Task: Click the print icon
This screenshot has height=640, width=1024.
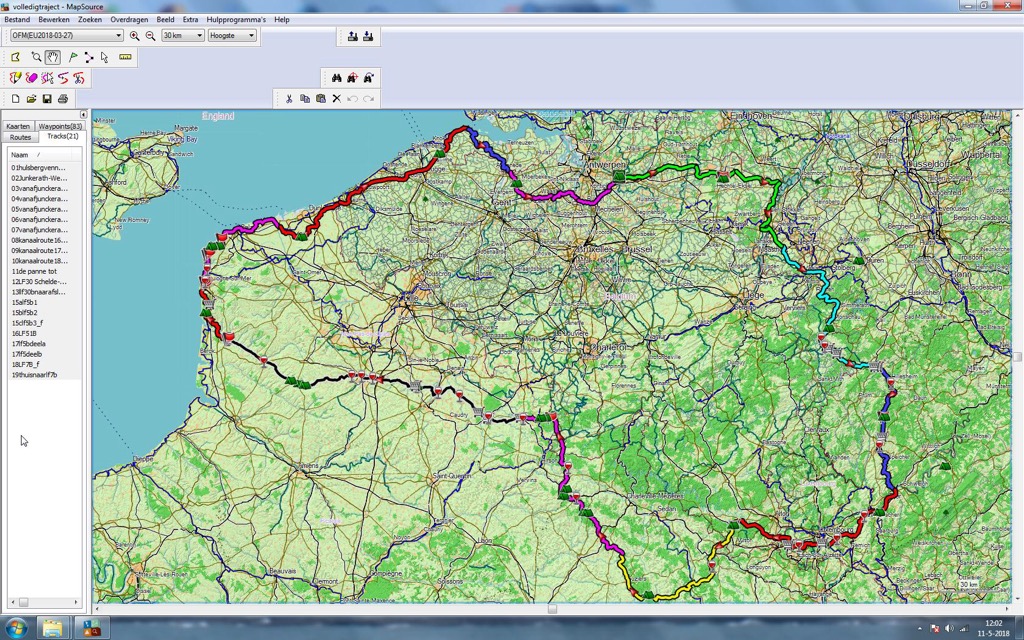Action: coord(63,99)
